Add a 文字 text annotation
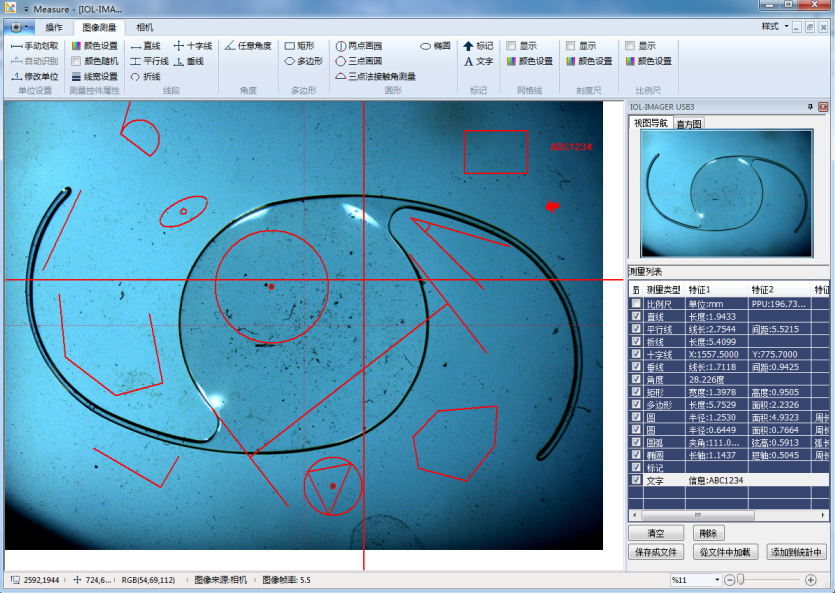Image resolution: width=835 pixels, height=593 pixels. pyautogui.click(x=478, y=61)
